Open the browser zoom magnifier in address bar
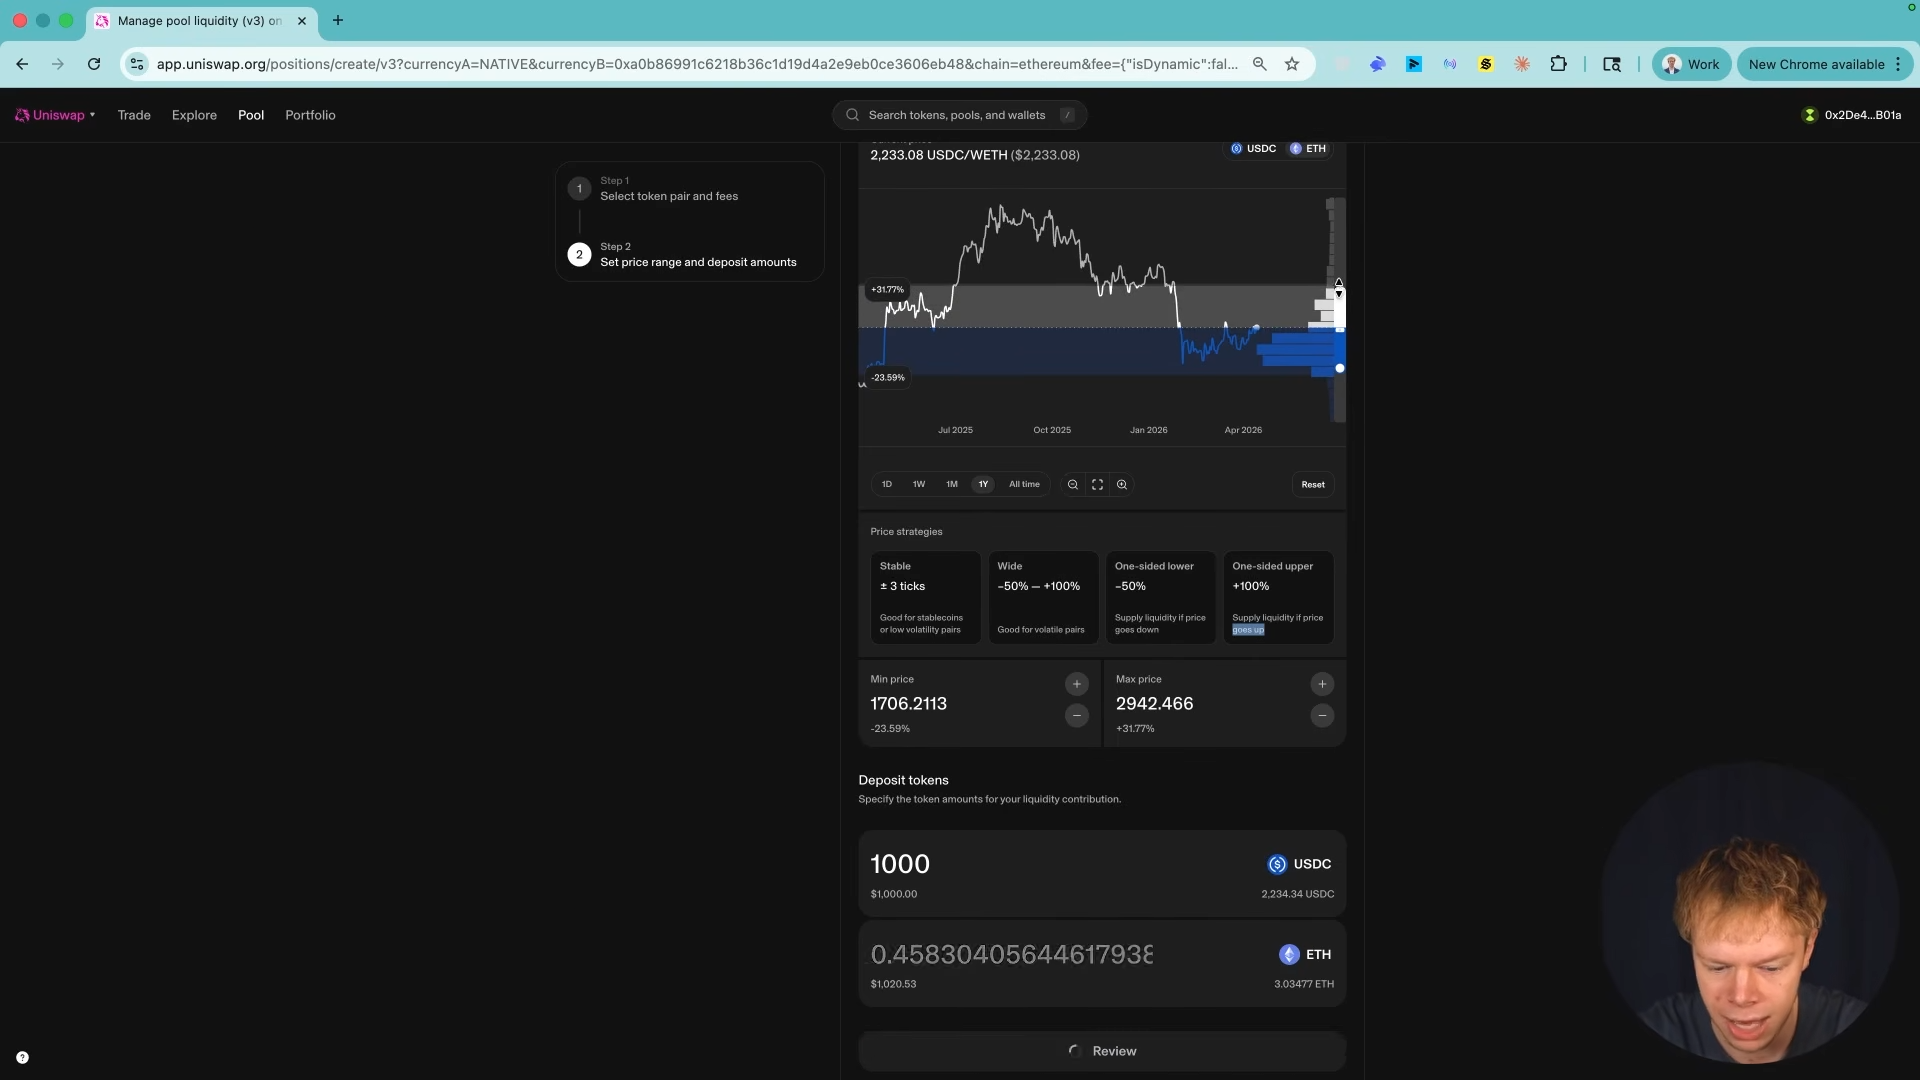This screenshot has width=1920, height=1080. pyautogui.click(x=1260, y=64)
